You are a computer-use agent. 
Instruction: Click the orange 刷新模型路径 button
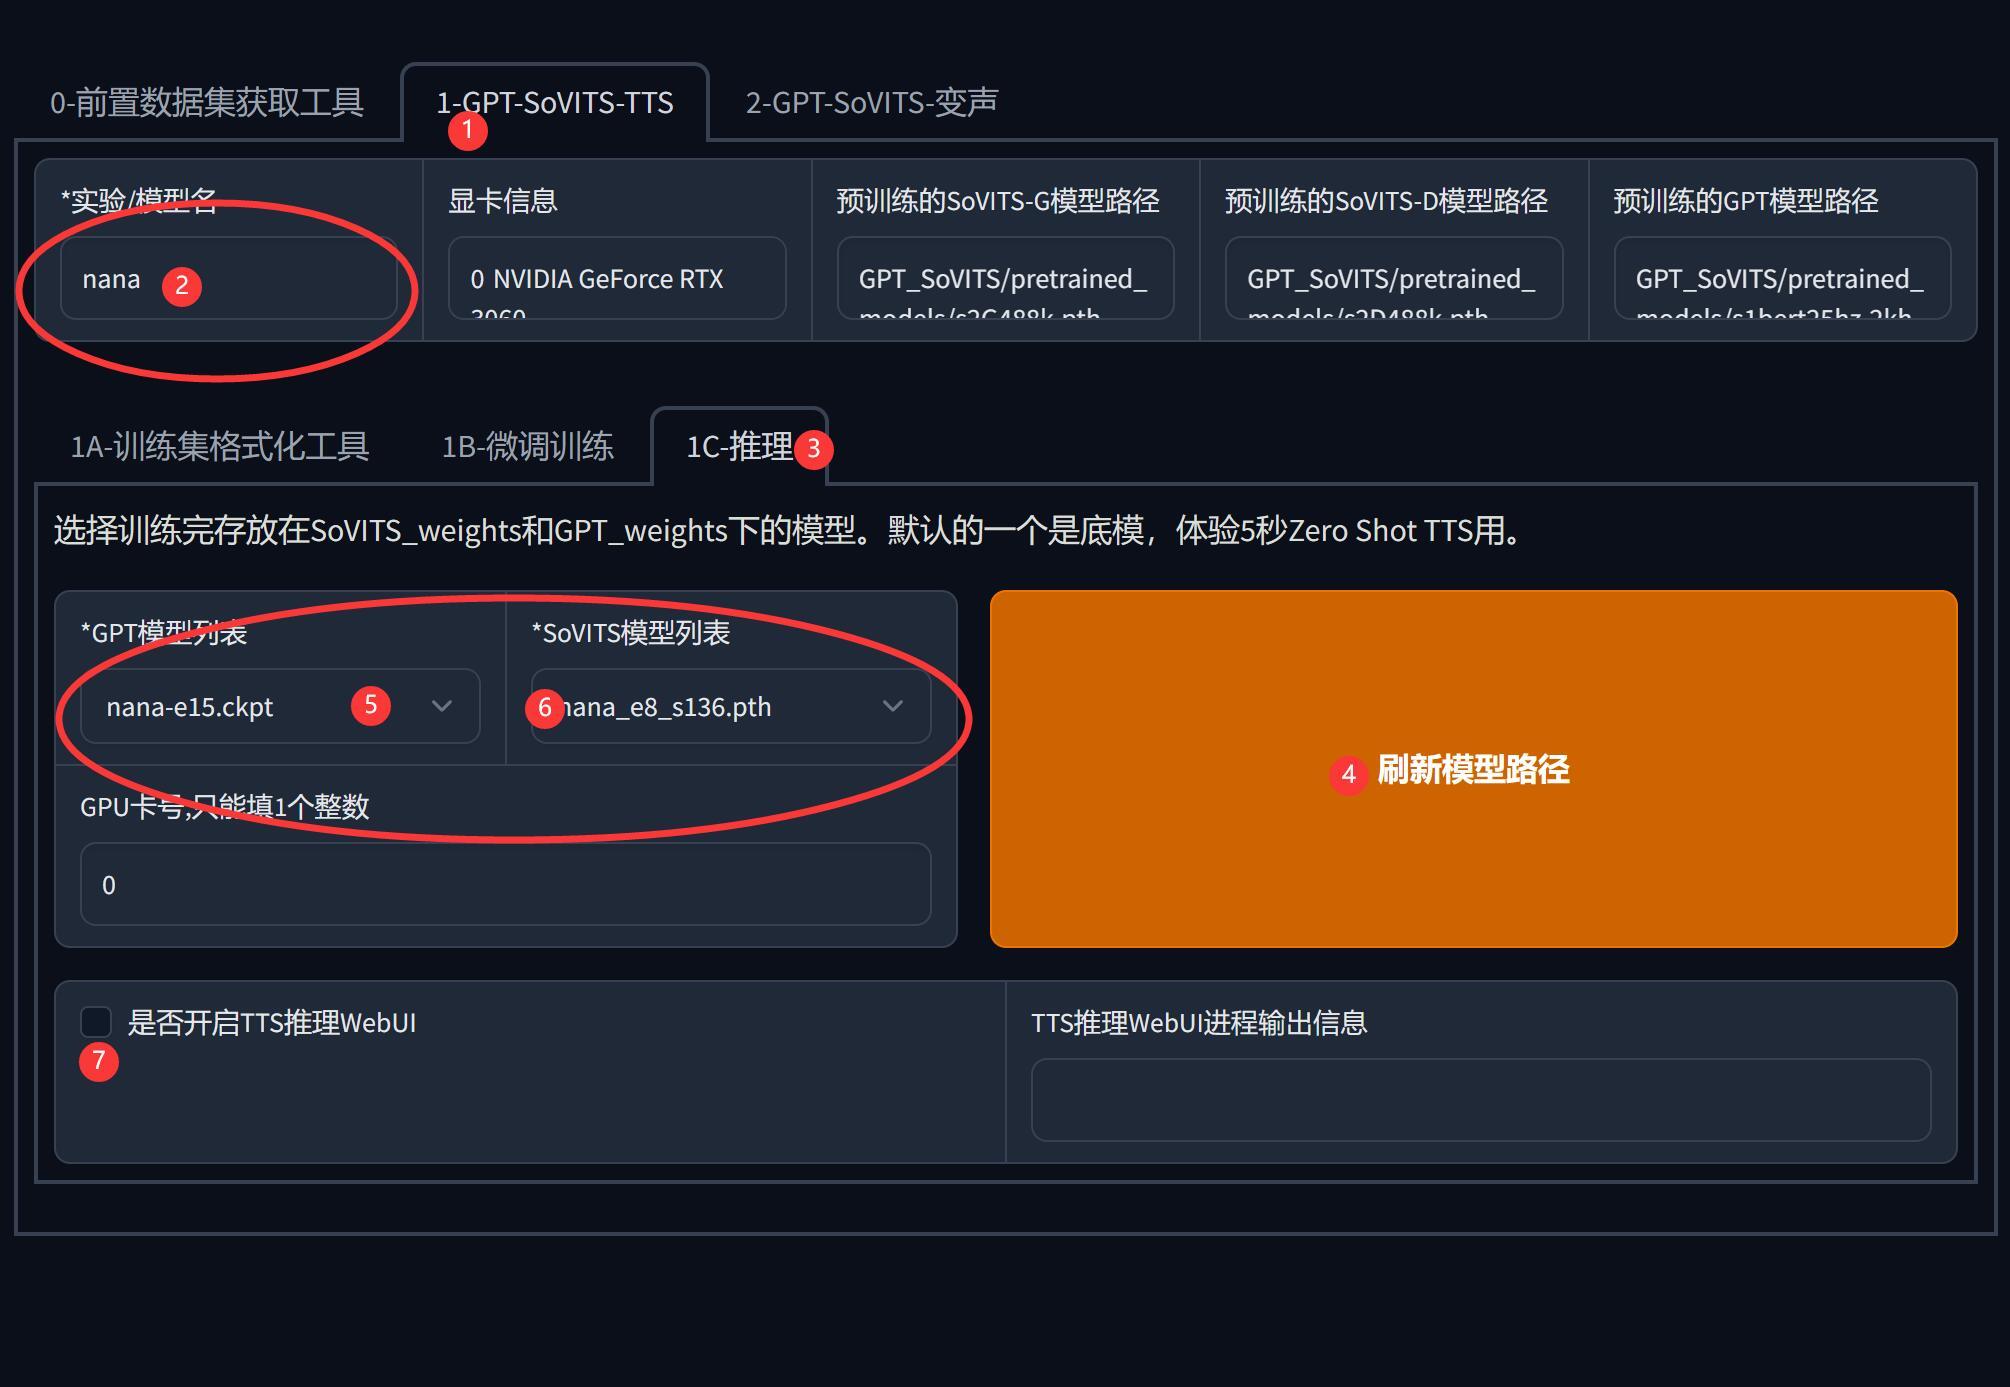pos(1473,769)
